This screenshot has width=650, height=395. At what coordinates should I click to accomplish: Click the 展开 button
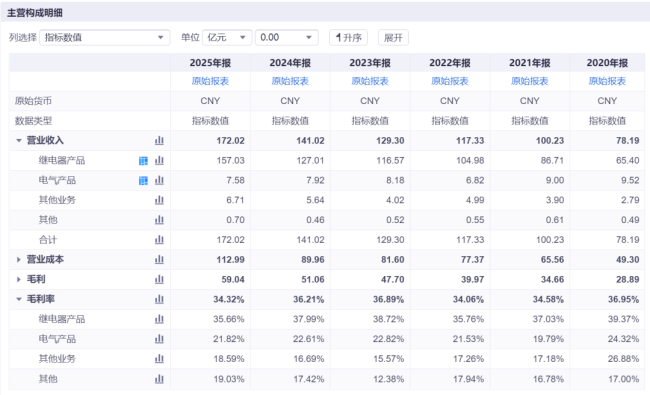click(x=393, y=38)
